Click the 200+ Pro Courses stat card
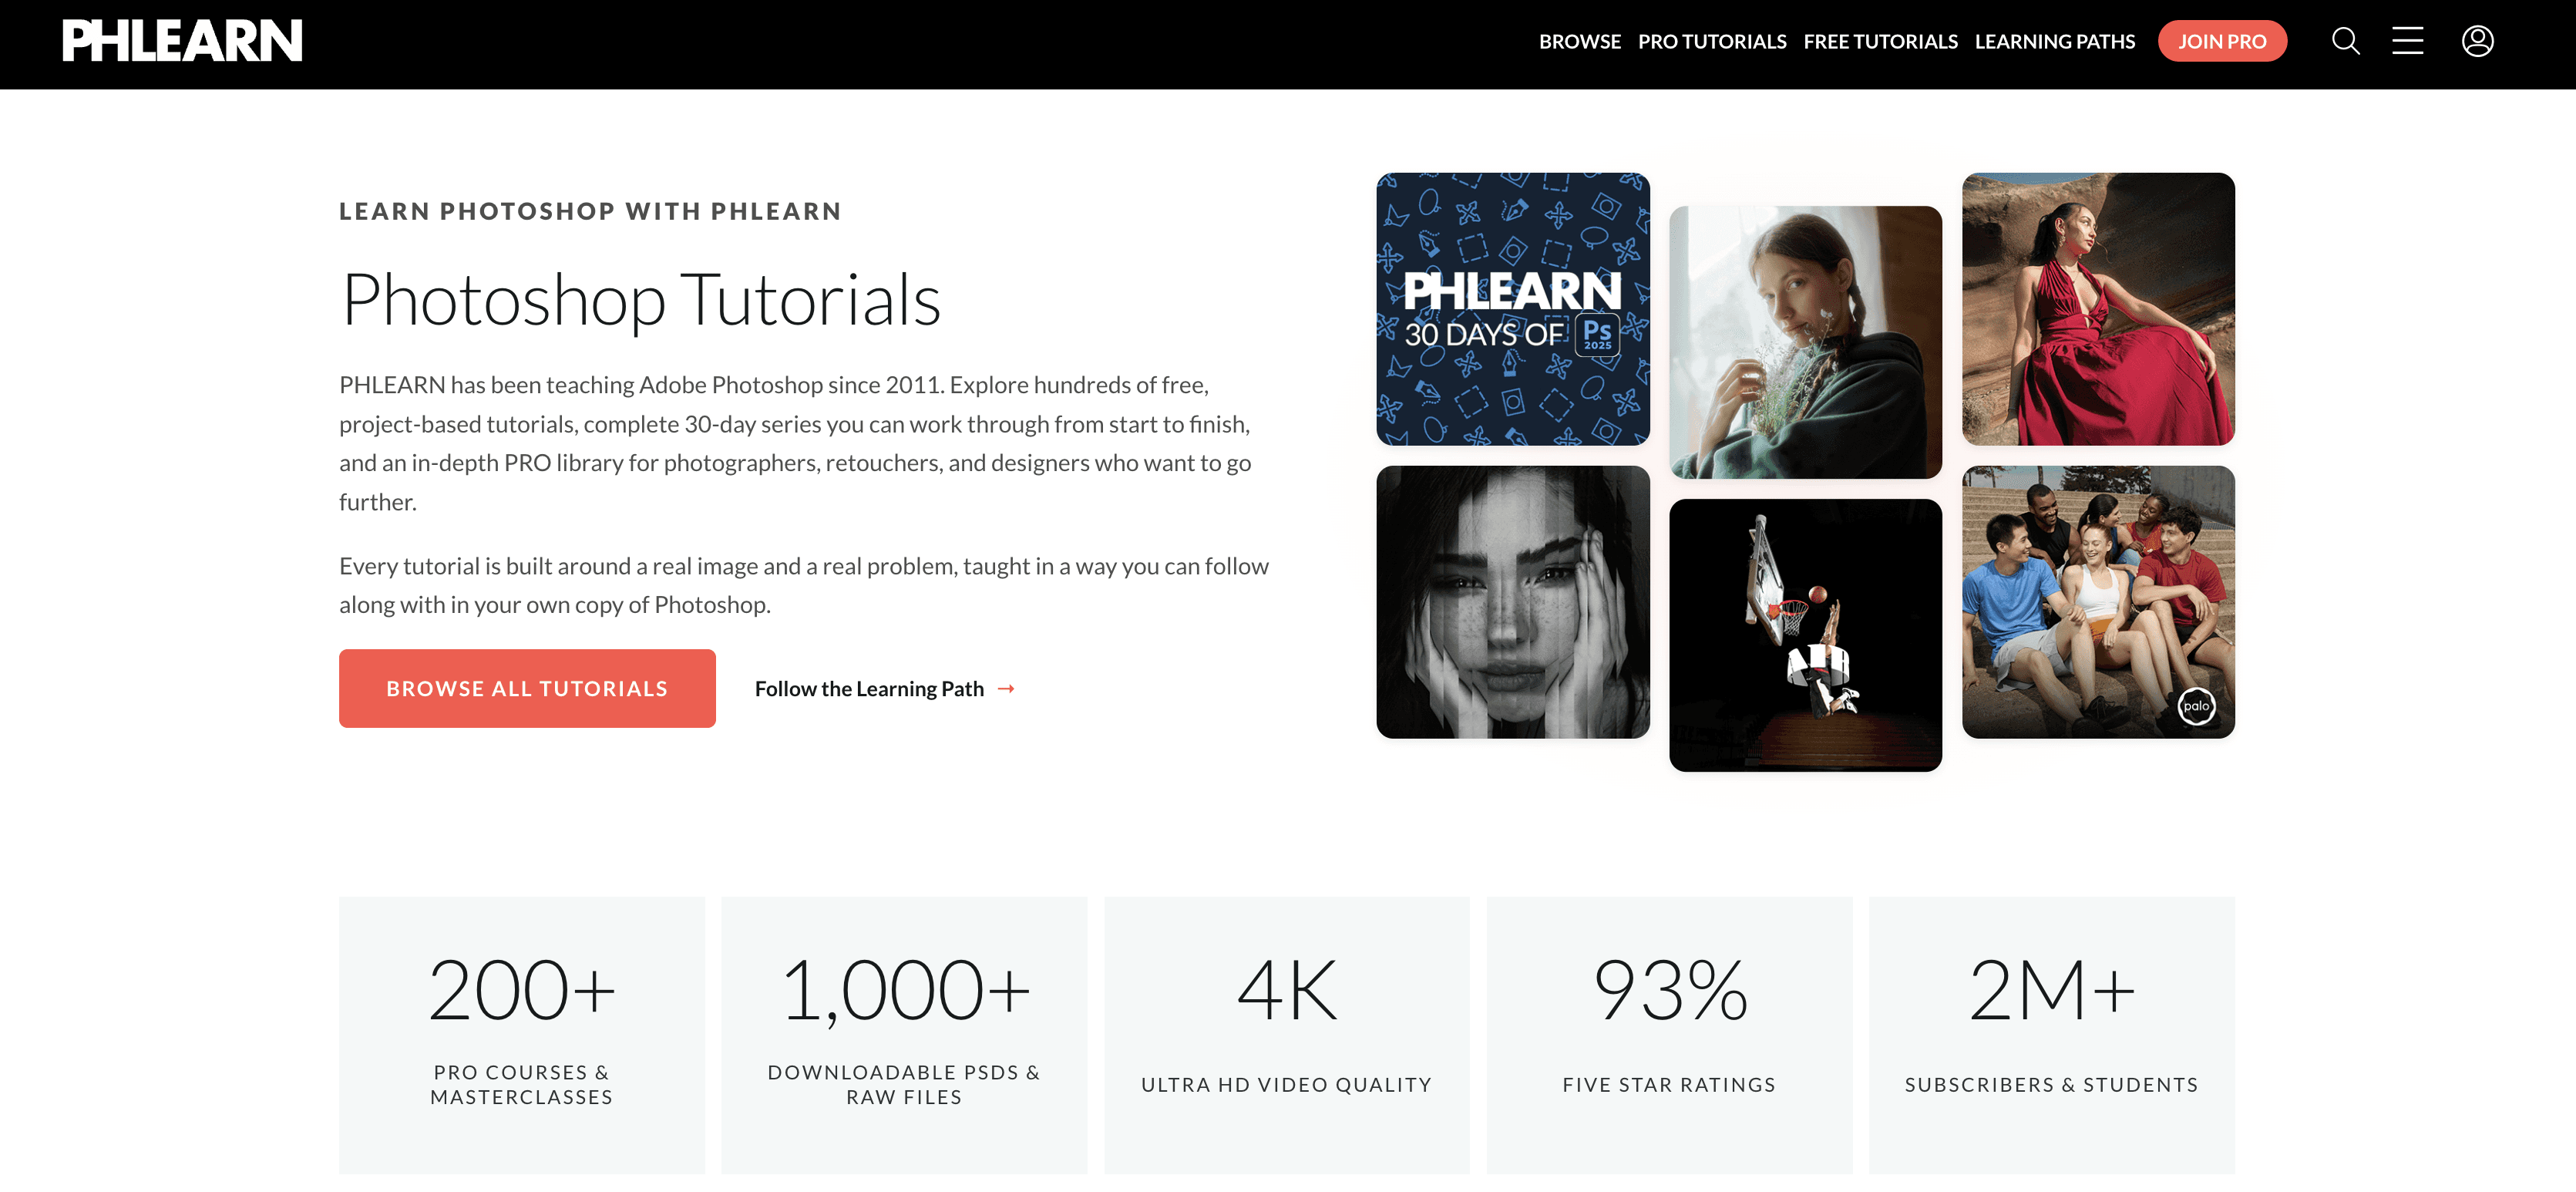Viewport: 2576px width, 1192px height. click(x=522, y=1035)
